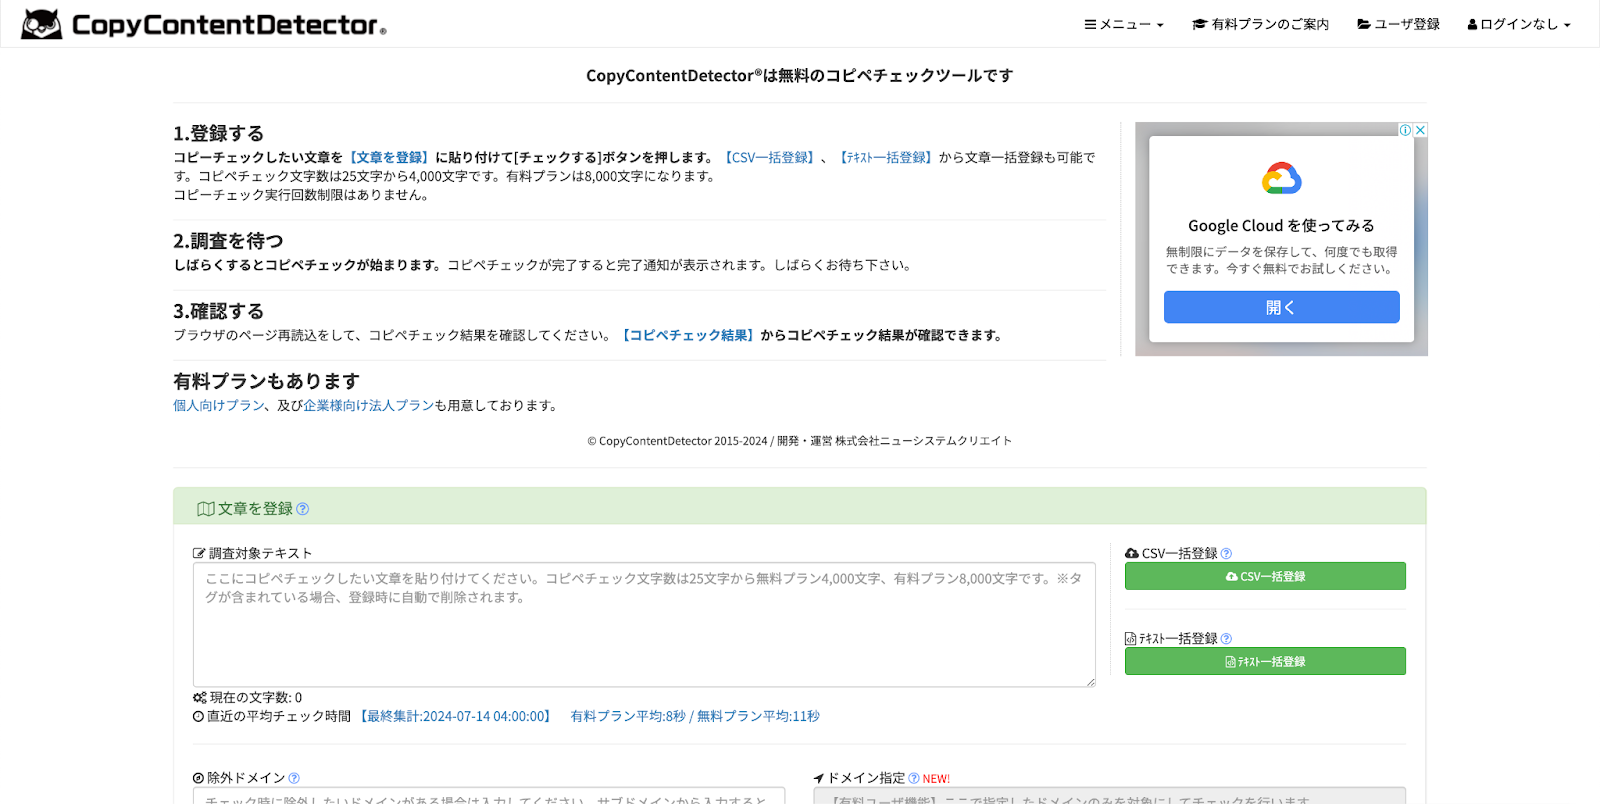Image resolution: width=1600 pixels, height=804 pixels.
Task: Click the ドメイン指定 input field
Action: (x=1110, y=796)
